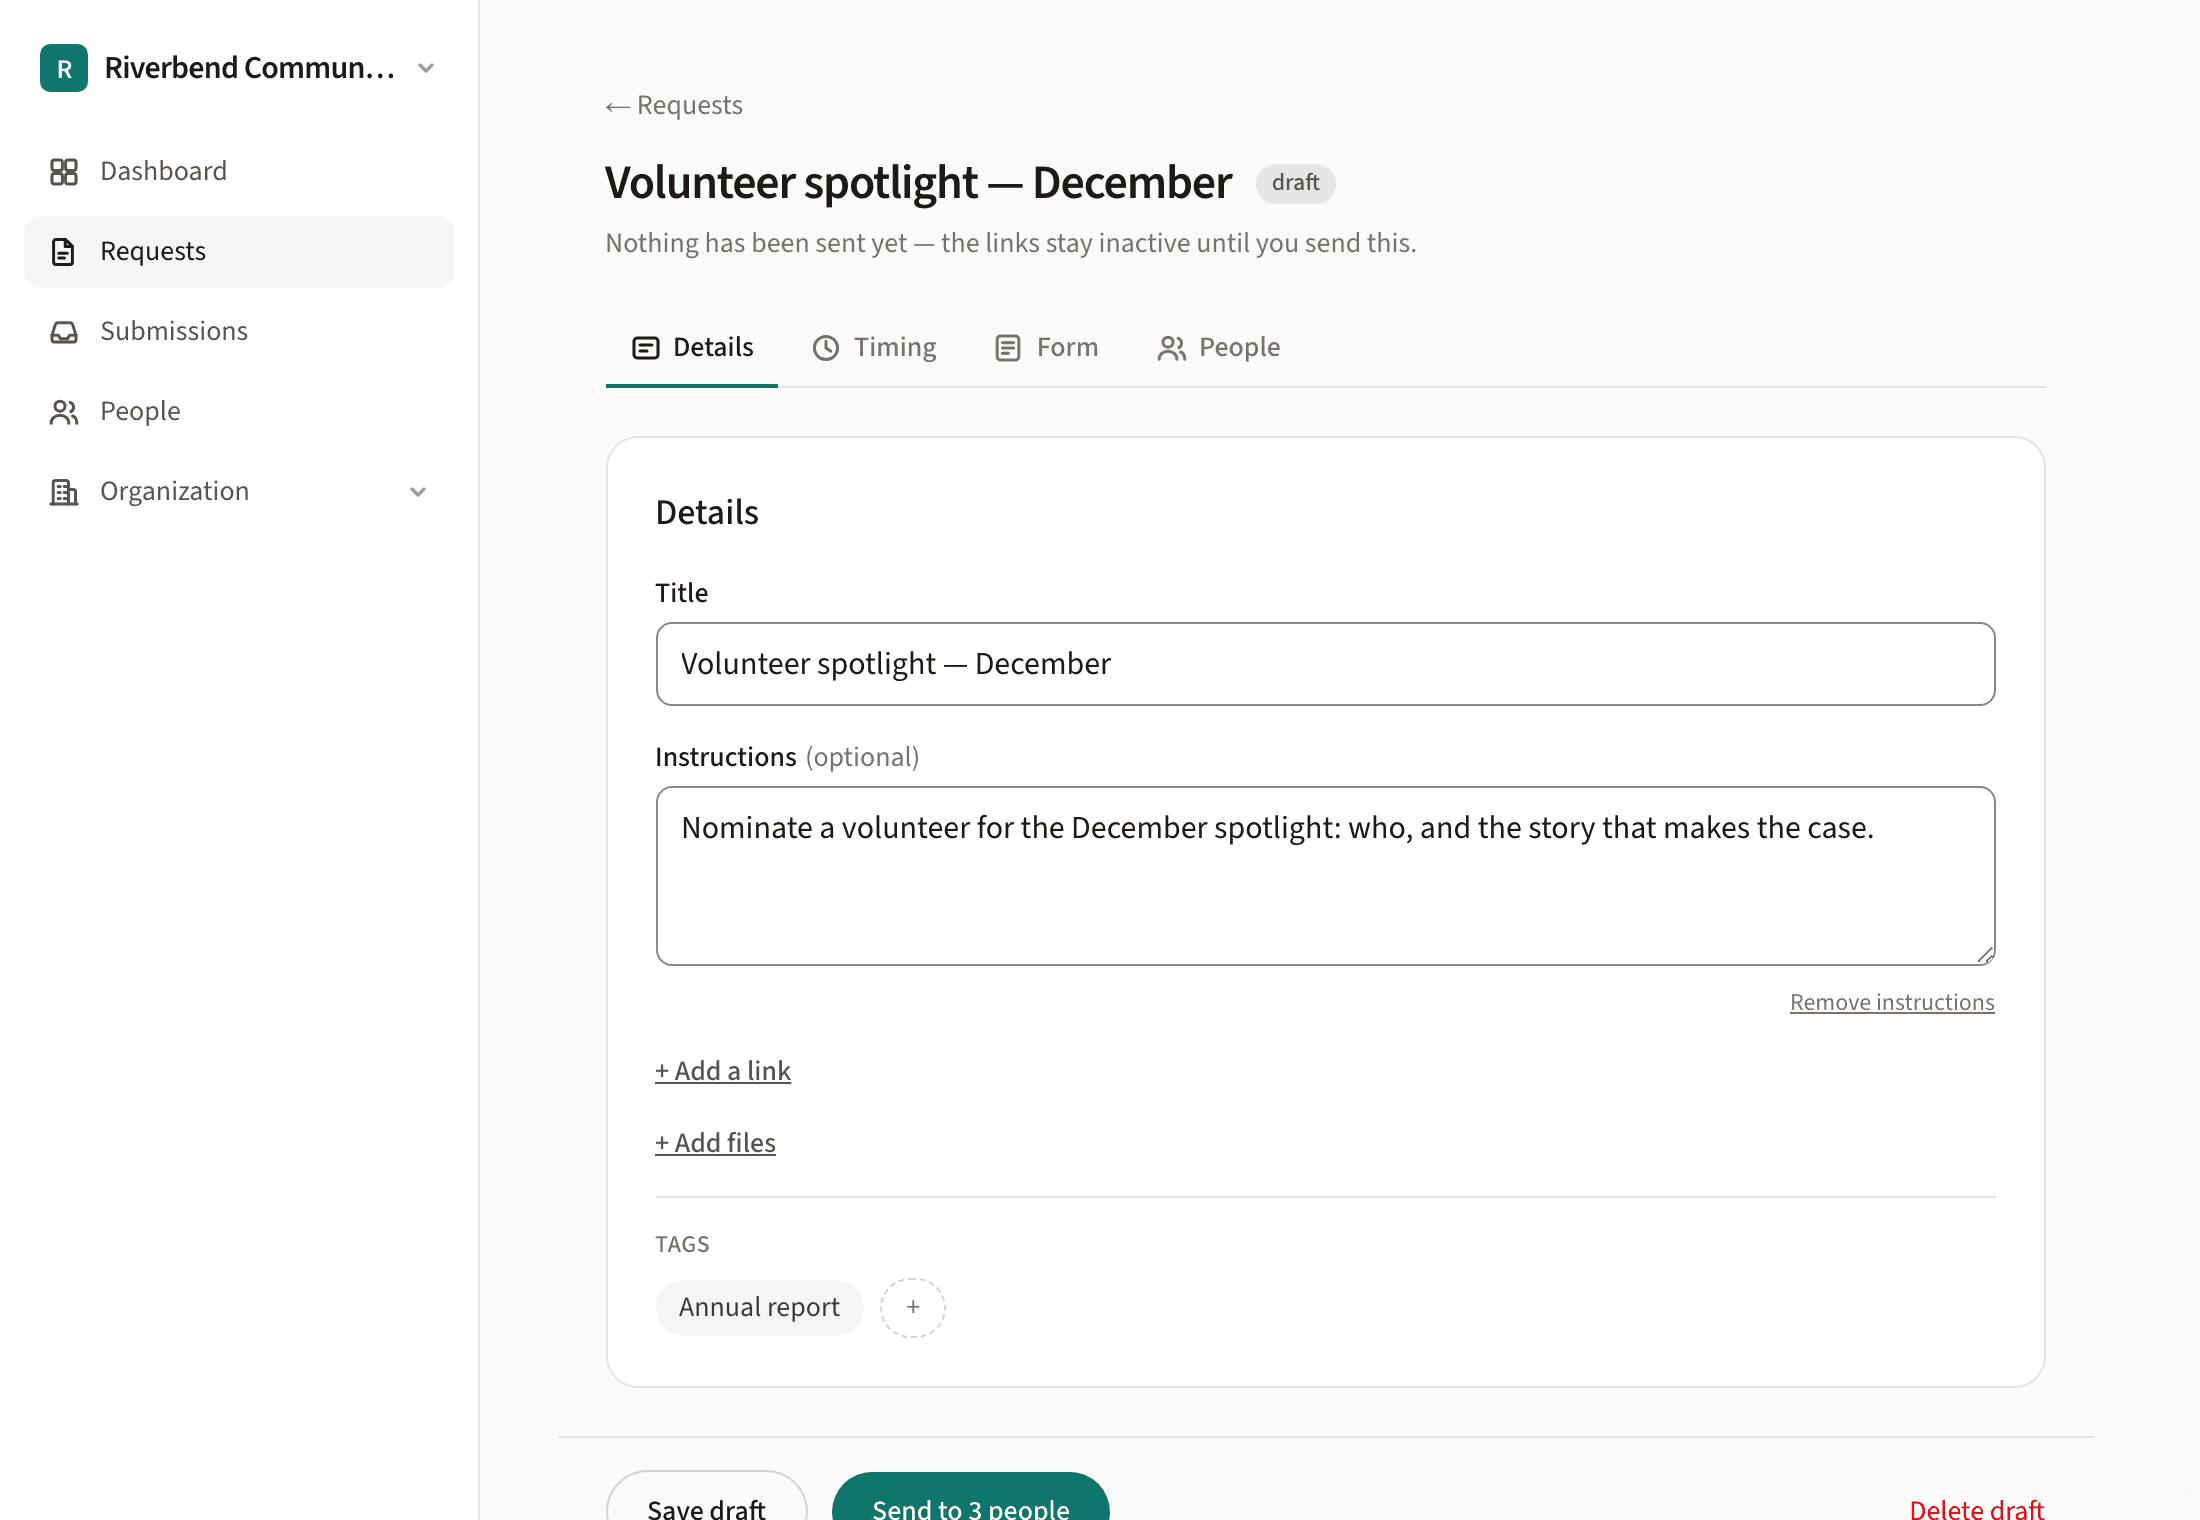Add a new tag with plus button
This screenshot has height=1520, width=2200.
(x=913, y=1308)
